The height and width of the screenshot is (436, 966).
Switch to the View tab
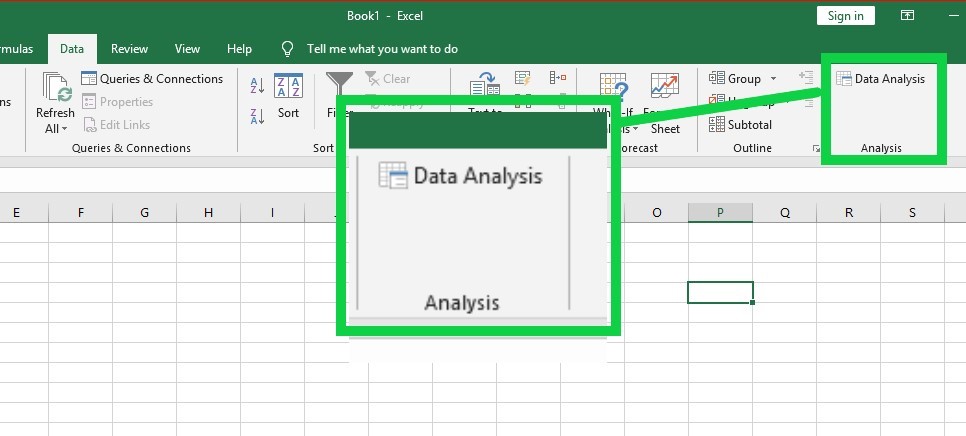coord(187,49)
